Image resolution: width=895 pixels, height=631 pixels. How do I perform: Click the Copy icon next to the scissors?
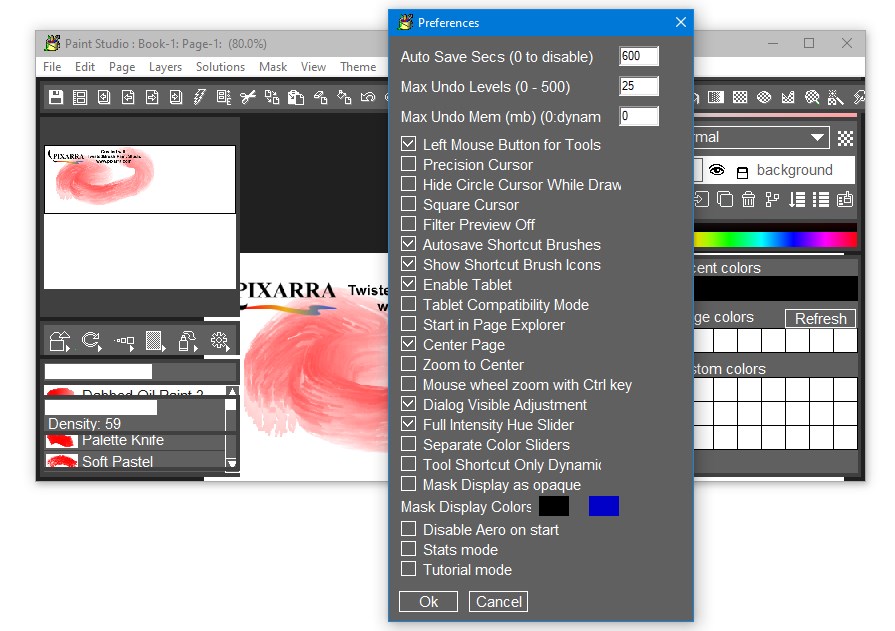272,97
